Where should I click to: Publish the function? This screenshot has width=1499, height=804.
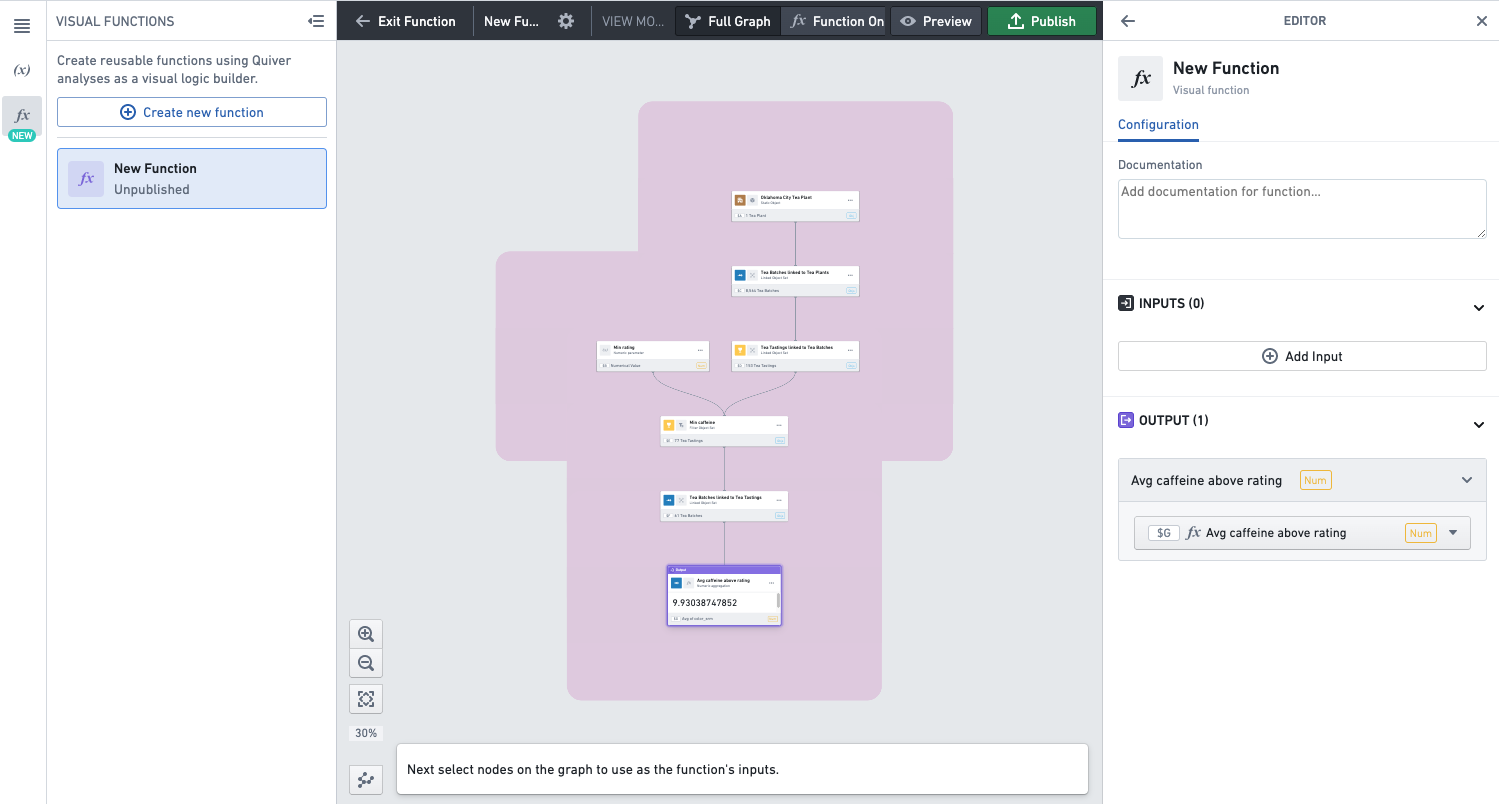(x=1041, y=21)
